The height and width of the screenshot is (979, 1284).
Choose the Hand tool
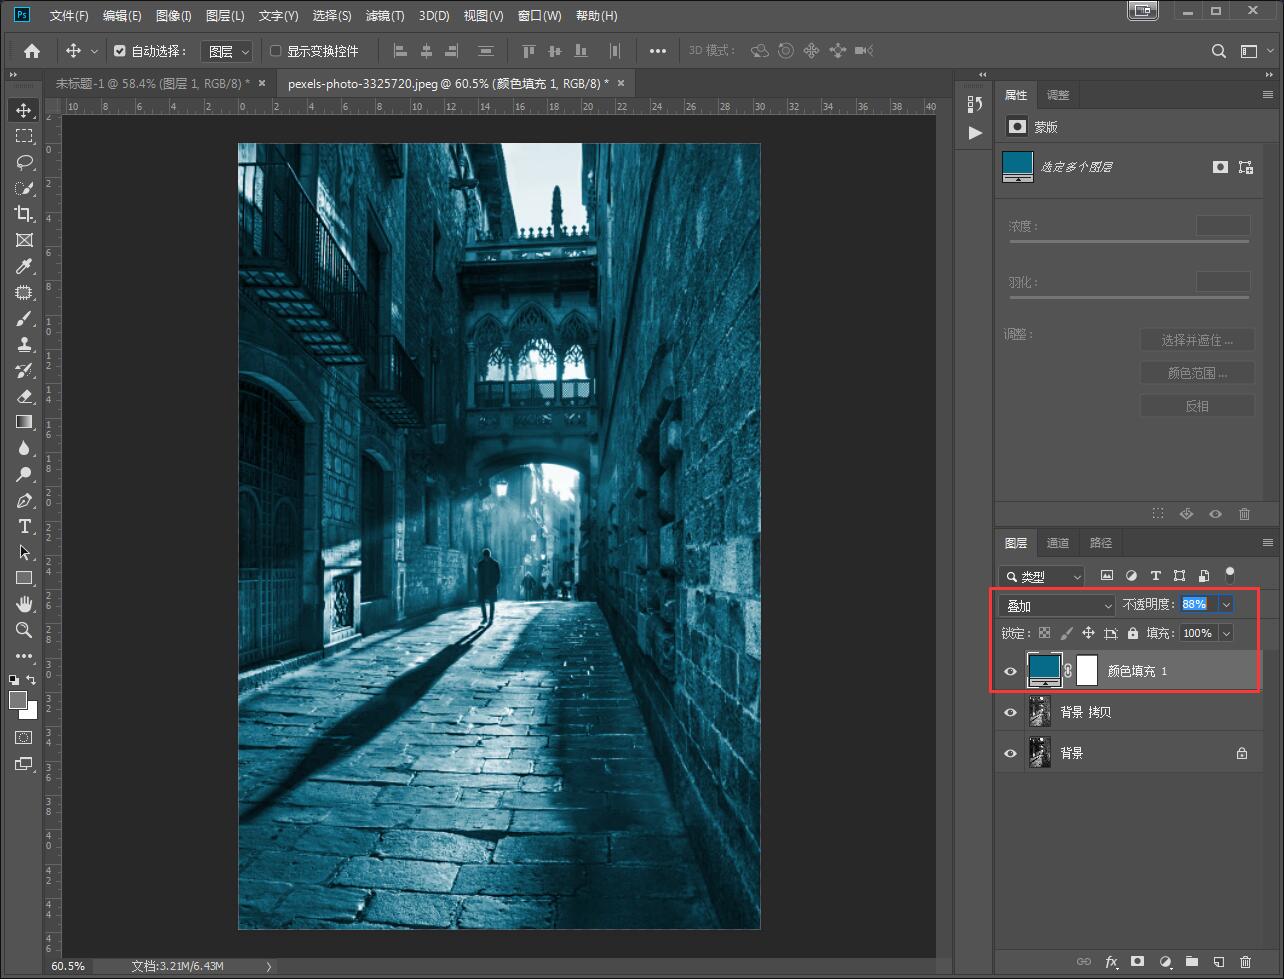click(x=24, y=604)
